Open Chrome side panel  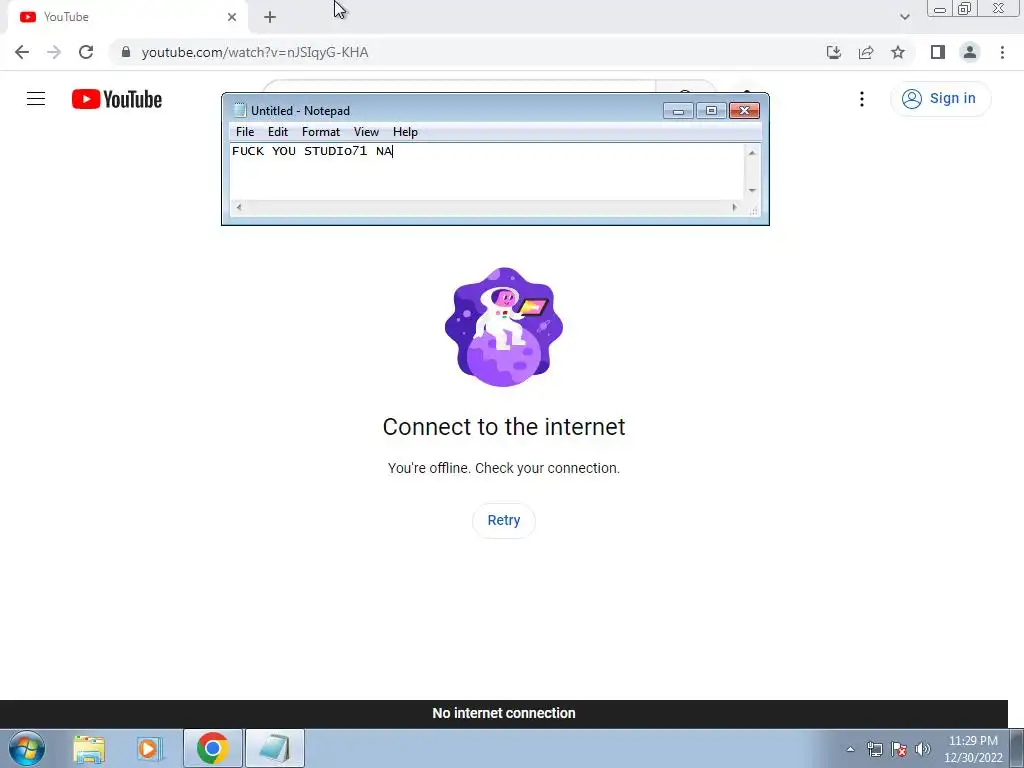coord(938,52)
